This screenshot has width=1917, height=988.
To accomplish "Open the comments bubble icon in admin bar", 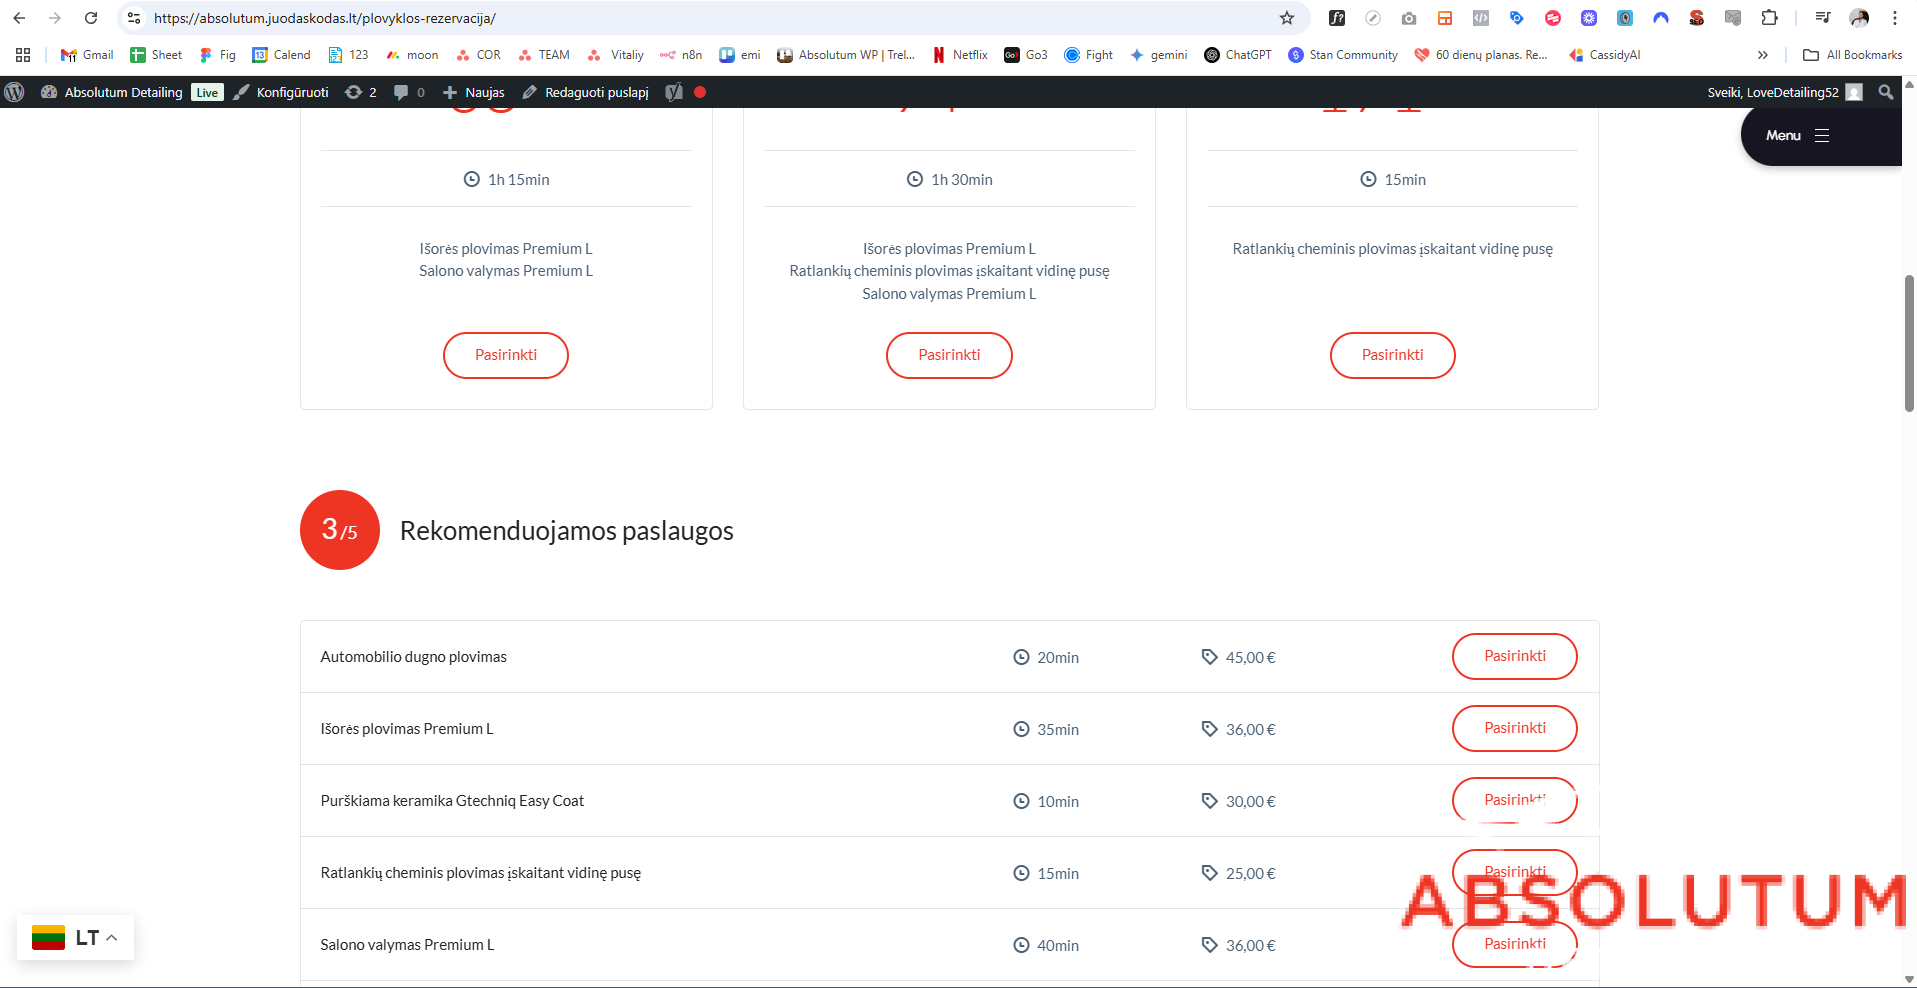I will (x=401, y=92).
